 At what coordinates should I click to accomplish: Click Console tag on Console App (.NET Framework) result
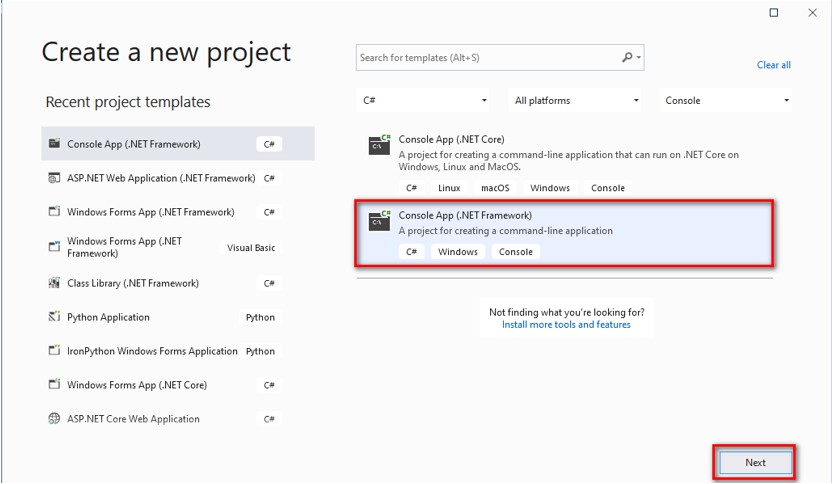click(x=515, y=251)
